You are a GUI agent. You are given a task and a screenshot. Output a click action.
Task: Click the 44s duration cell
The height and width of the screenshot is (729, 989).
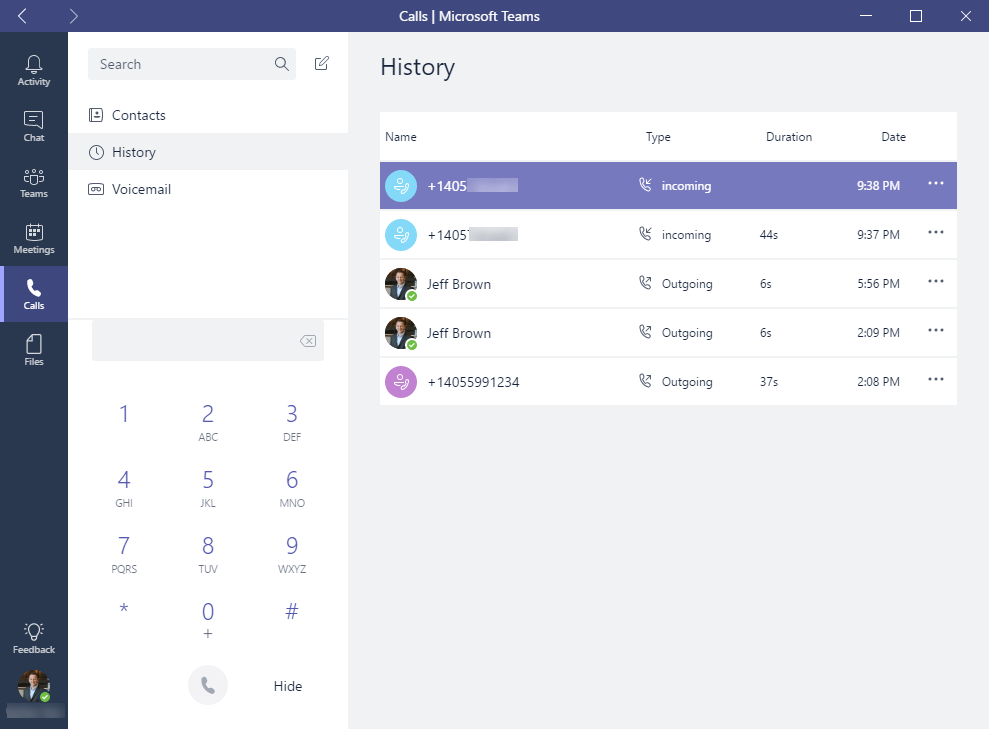[x=768, y=235]
